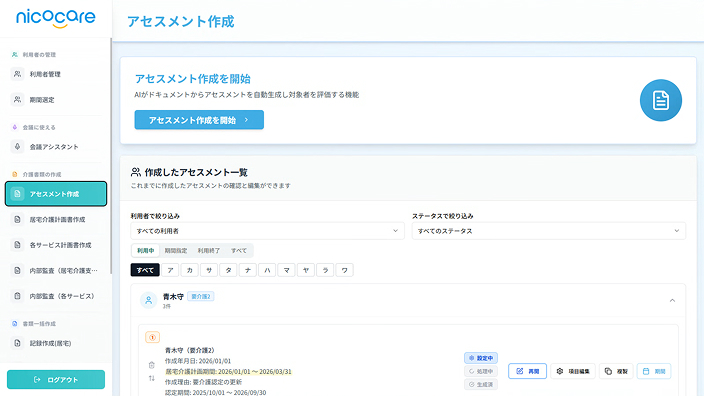Click the 生成済 status badge
Screen dimensions: 704x396
point(481,384)
